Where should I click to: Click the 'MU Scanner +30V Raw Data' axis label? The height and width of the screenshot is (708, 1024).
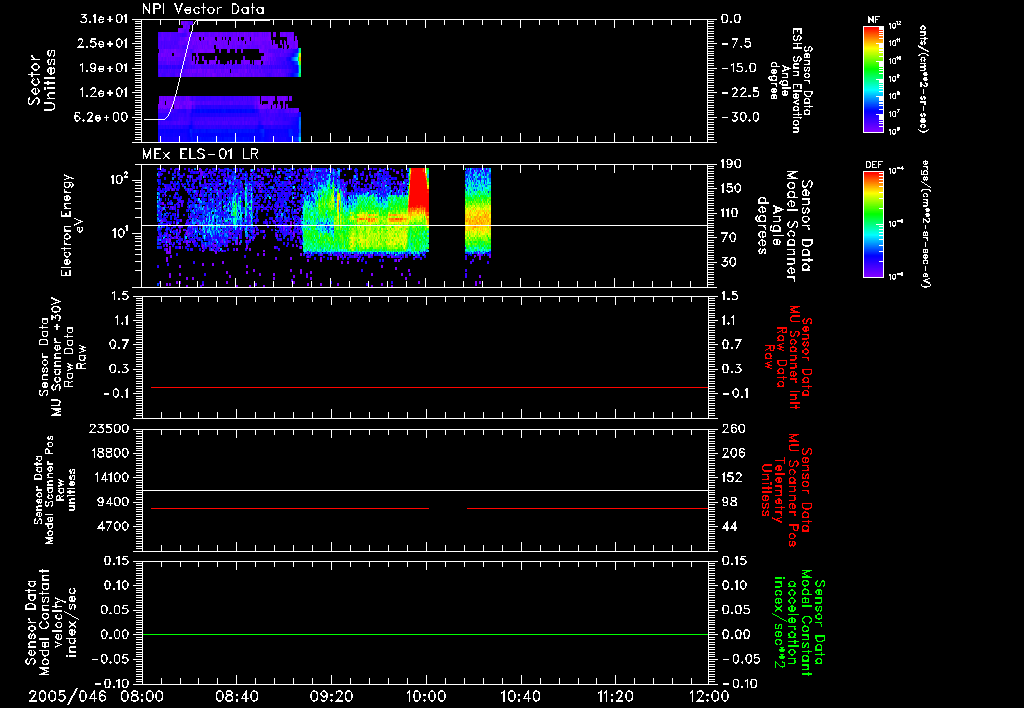point(63,357)
